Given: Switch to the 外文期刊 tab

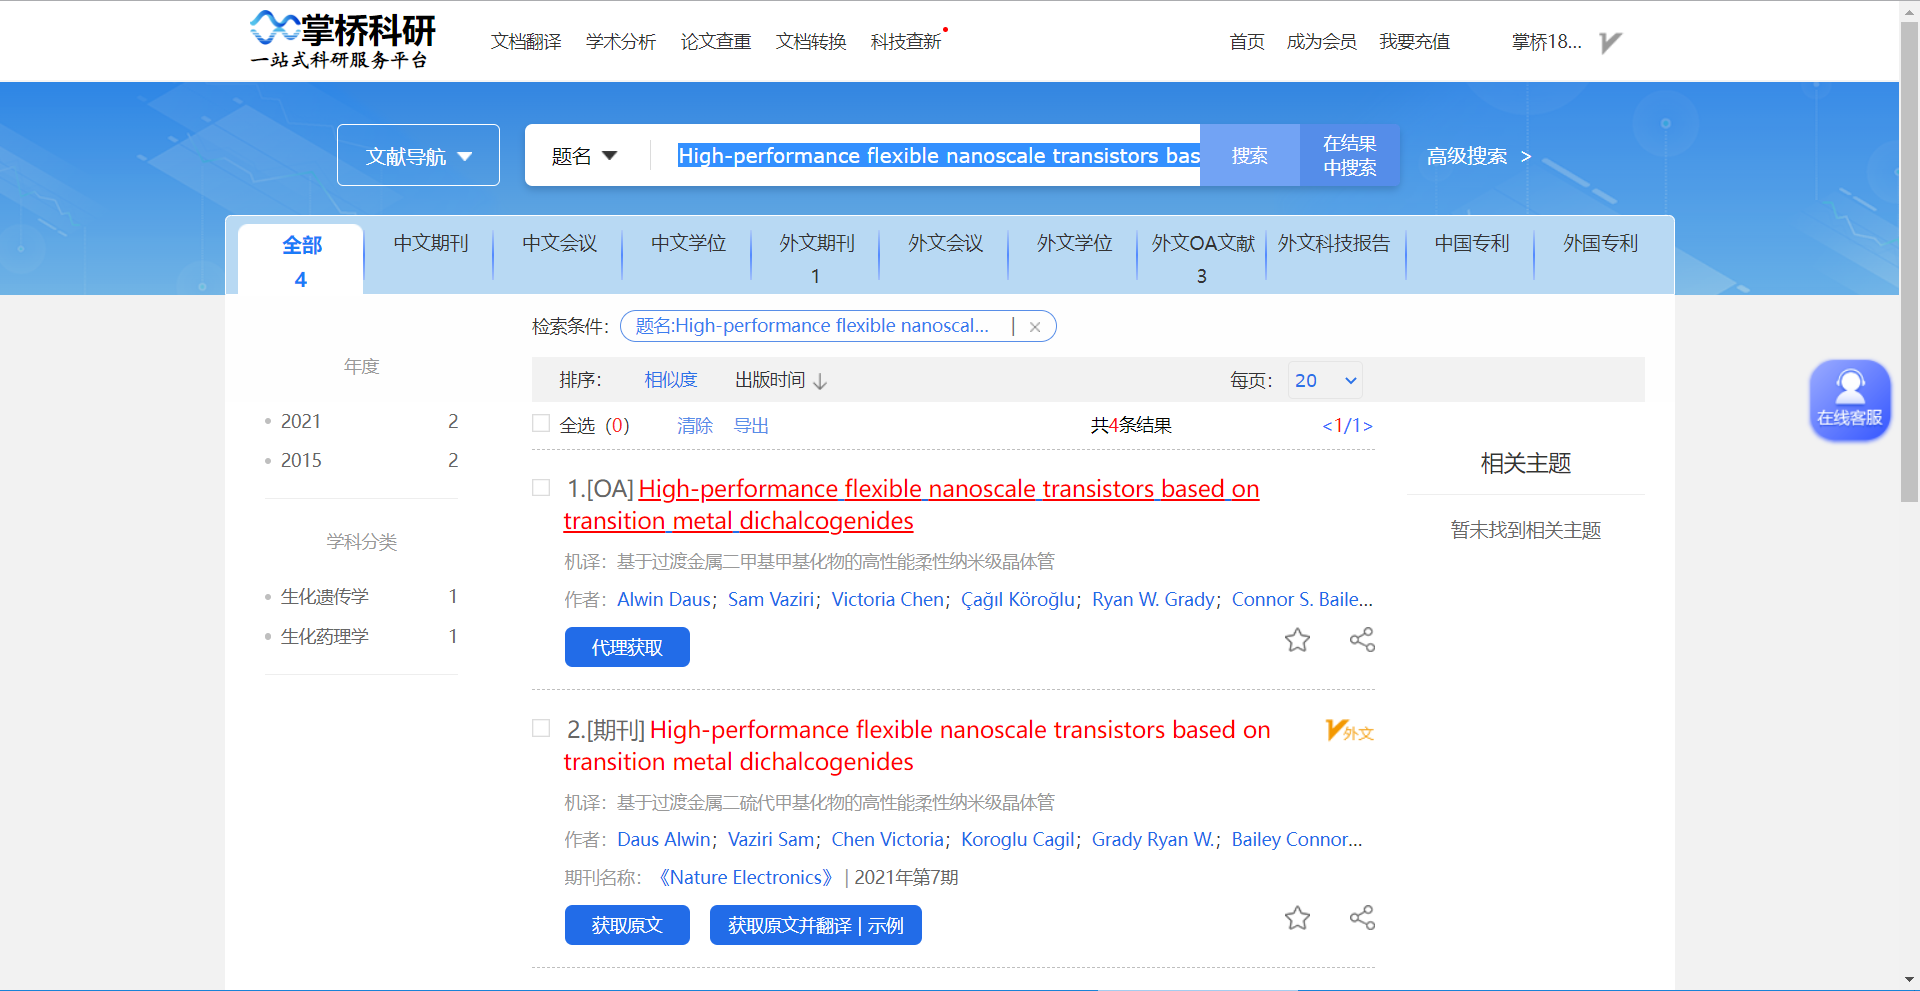Looking at the screenshot, I should click(x=815, y=243).
